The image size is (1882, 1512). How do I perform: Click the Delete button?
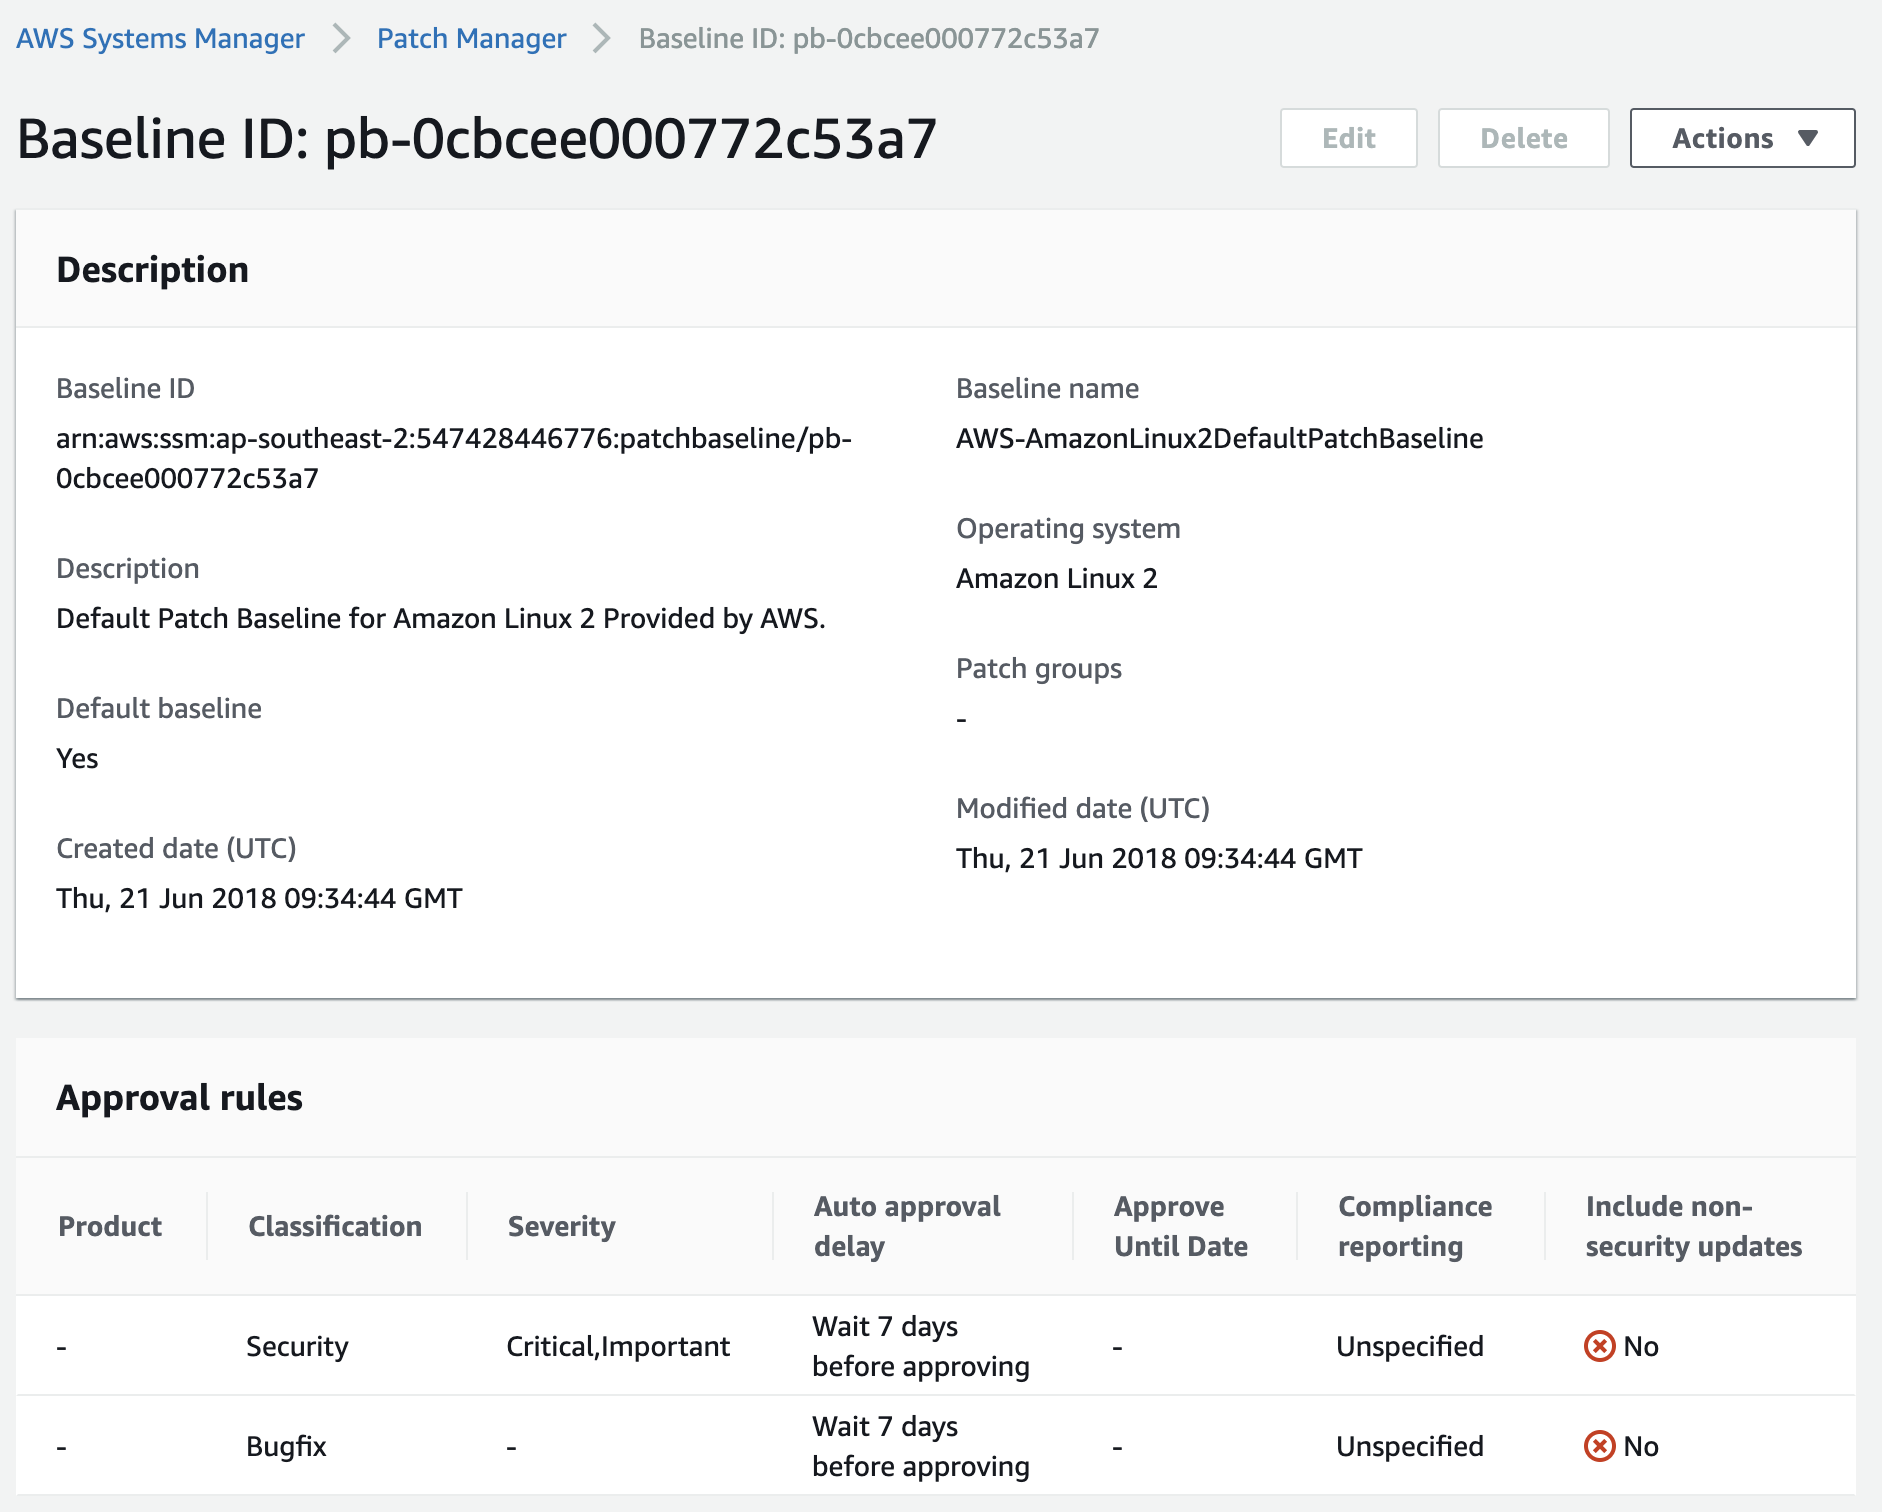[x=1523, y=138]
